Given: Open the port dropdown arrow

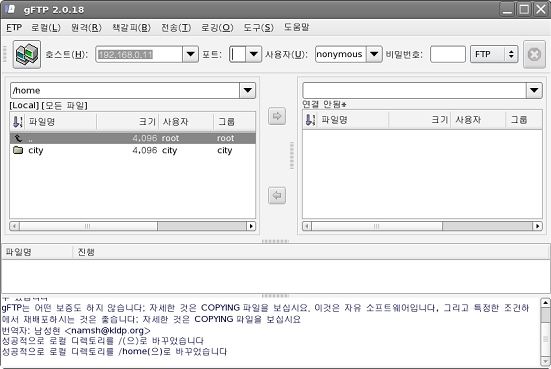Looking at the screenshot, I should 253,54.
